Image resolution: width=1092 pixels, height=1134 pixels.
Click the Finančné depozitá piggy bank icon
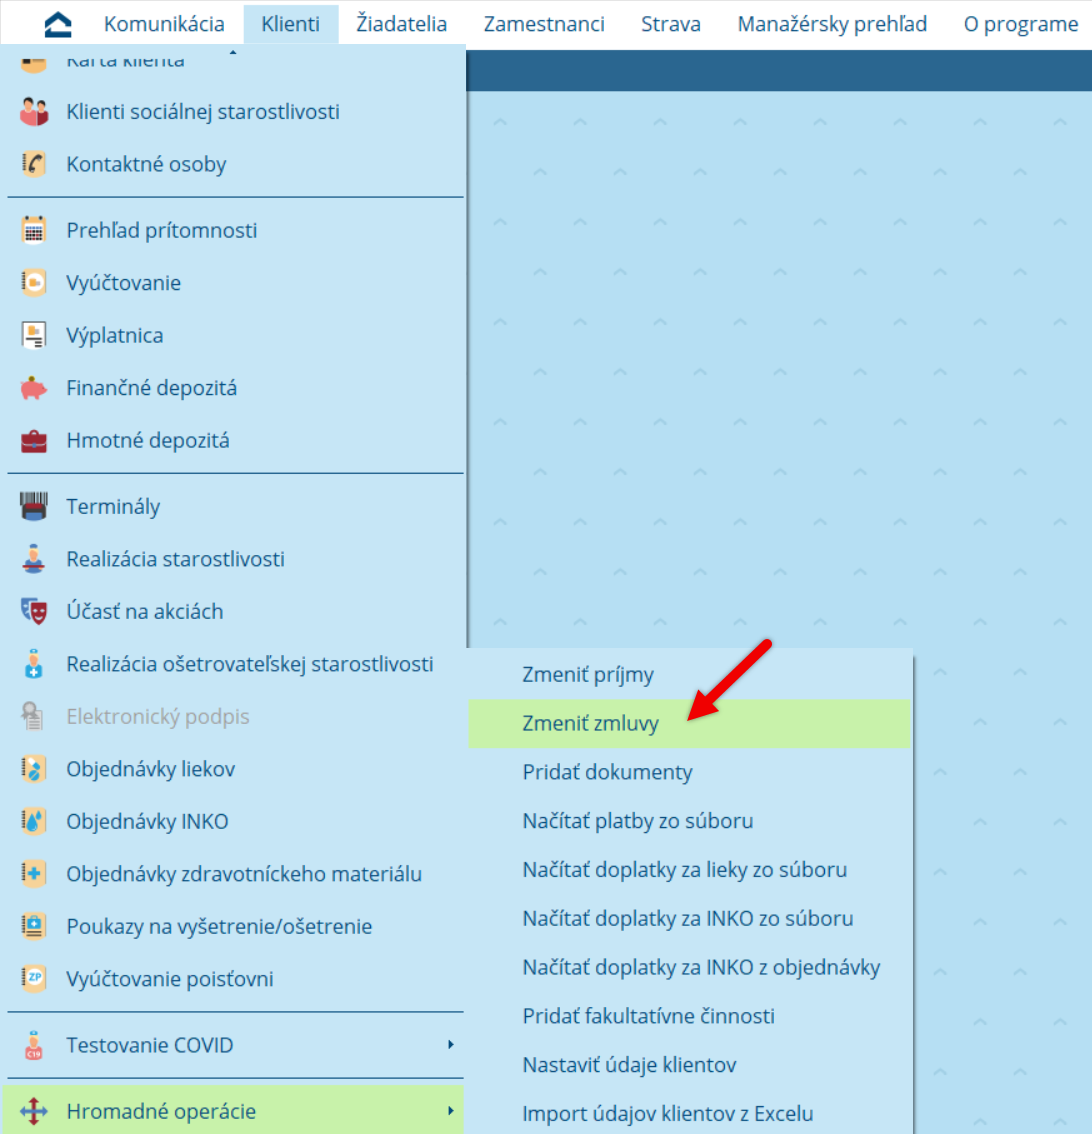34,388
